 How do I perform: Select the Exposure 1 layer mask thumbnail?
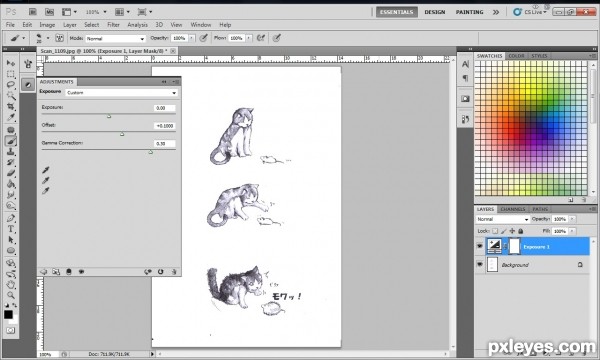coord(514,246)
